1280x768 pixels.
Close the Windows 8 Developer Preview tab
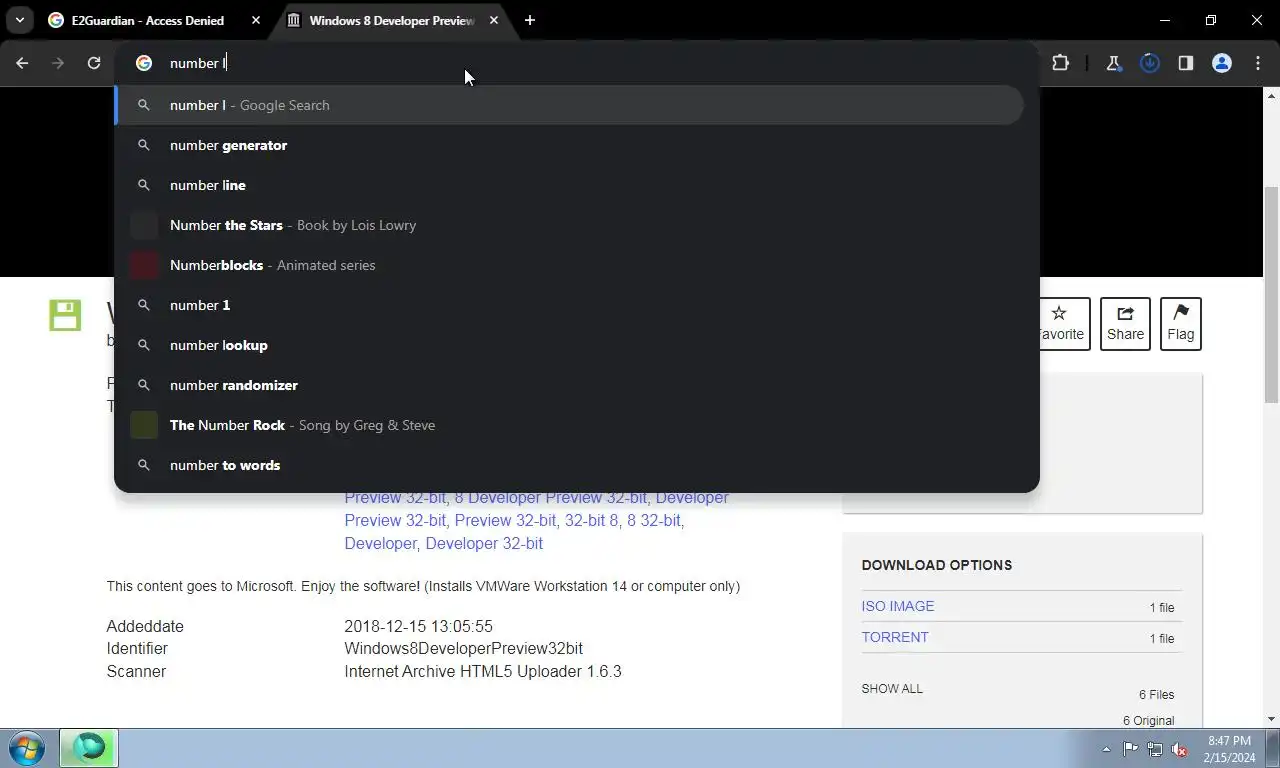point(494,20)
